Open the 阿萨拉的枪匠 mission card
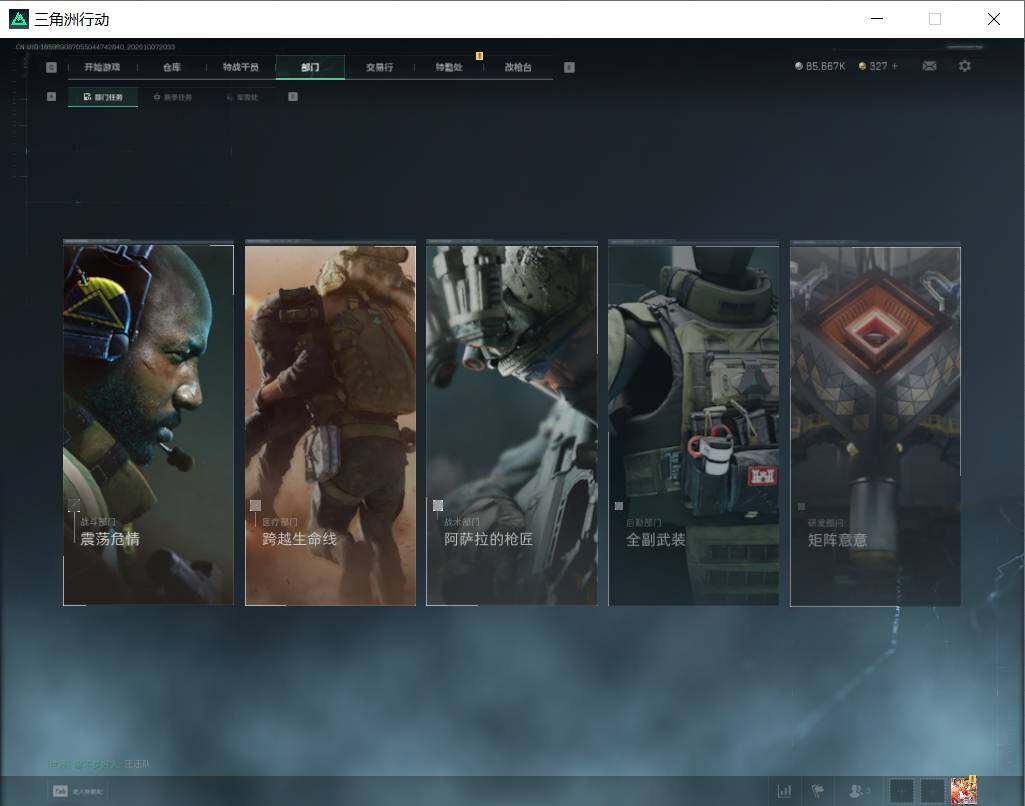Screen dimensions: 1025x806 click(x=512, y=424)
